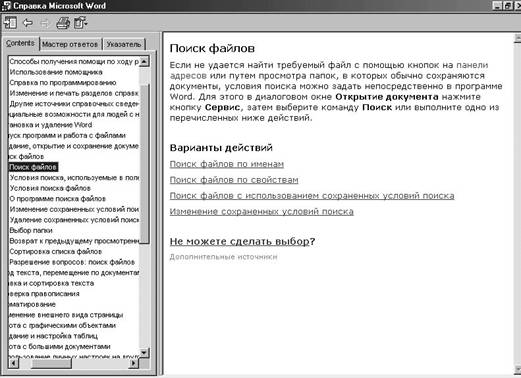Click the contents horizontal scrollbar thumb
This screenshot has width=521, height=378.
coord(51,363)
